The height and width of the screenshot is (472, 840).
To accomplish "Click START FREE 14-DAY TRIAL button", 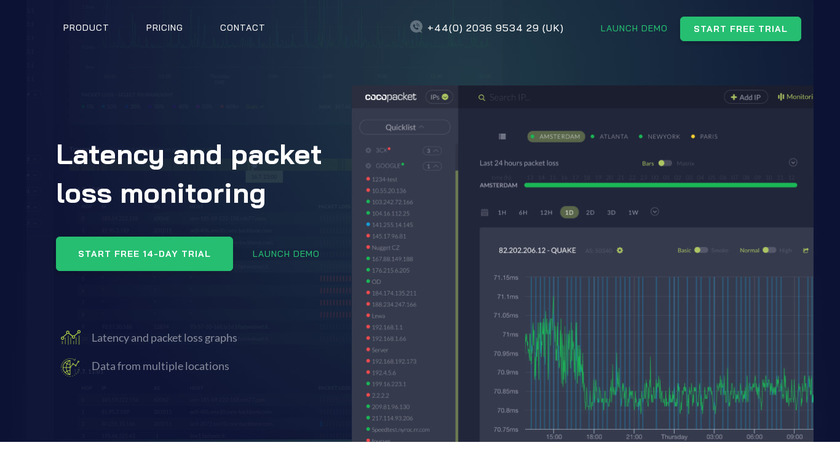I will (144, 254).
